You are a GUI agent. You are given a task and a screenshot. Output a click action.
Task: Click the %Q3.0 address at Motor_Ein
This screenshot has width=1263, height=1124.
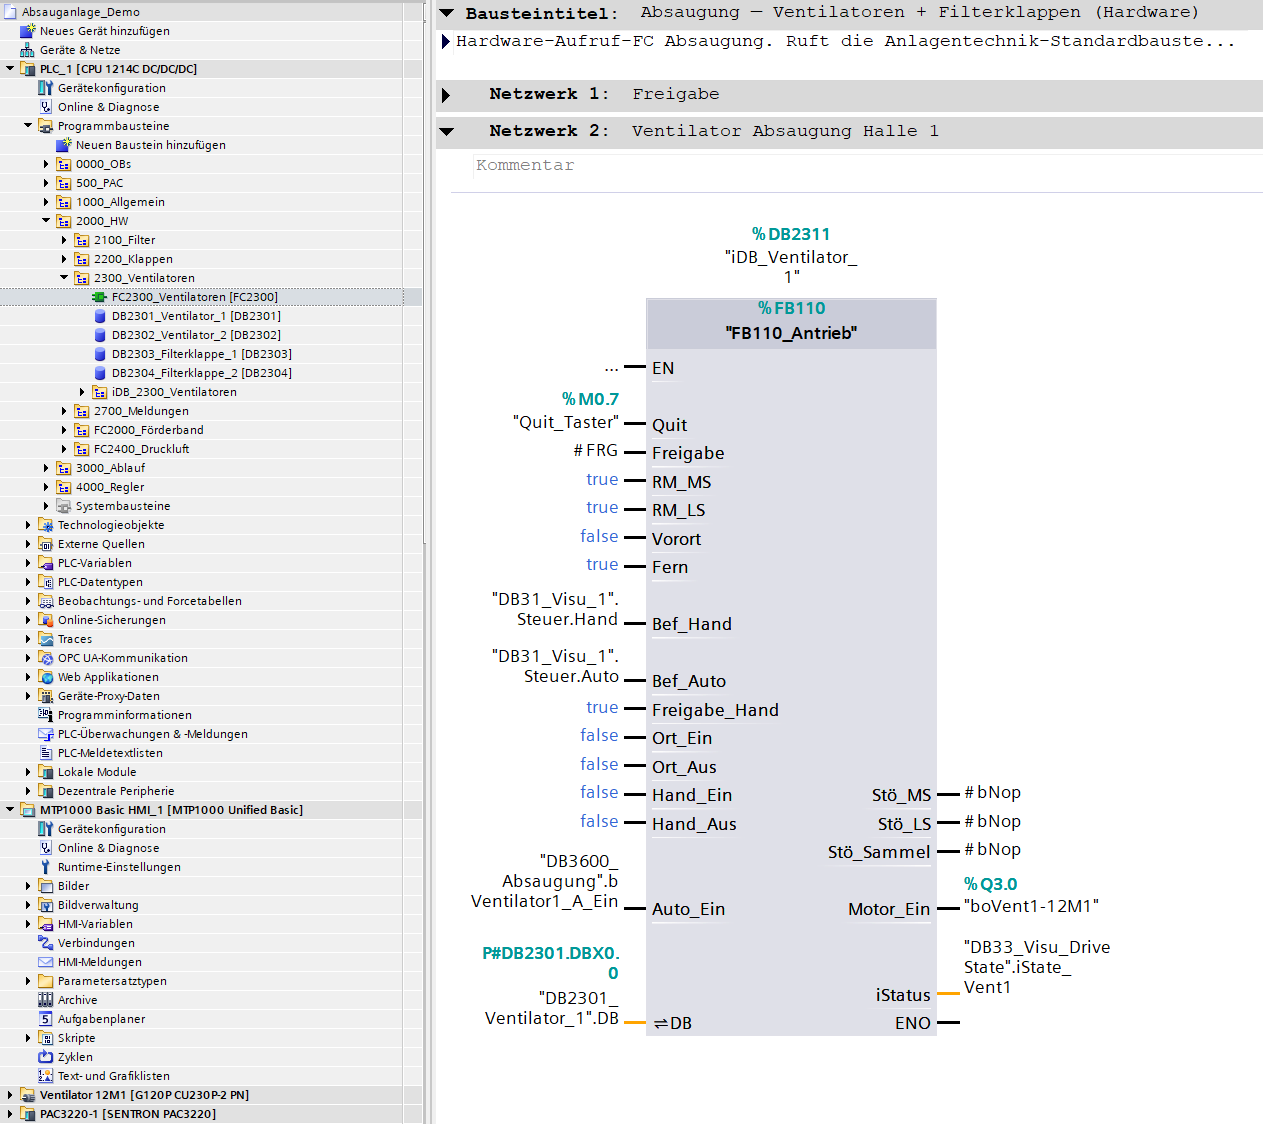point(990,884)
